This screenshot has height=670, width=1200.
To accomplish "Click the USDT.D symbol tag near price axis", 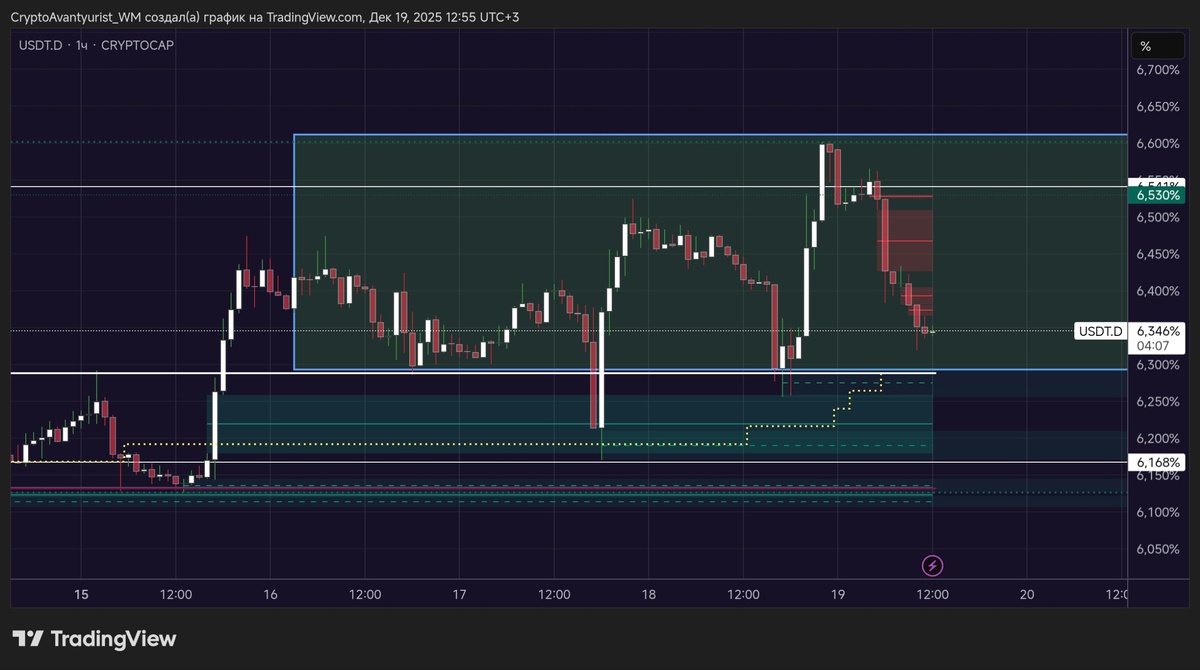I will click(1101, 331).
